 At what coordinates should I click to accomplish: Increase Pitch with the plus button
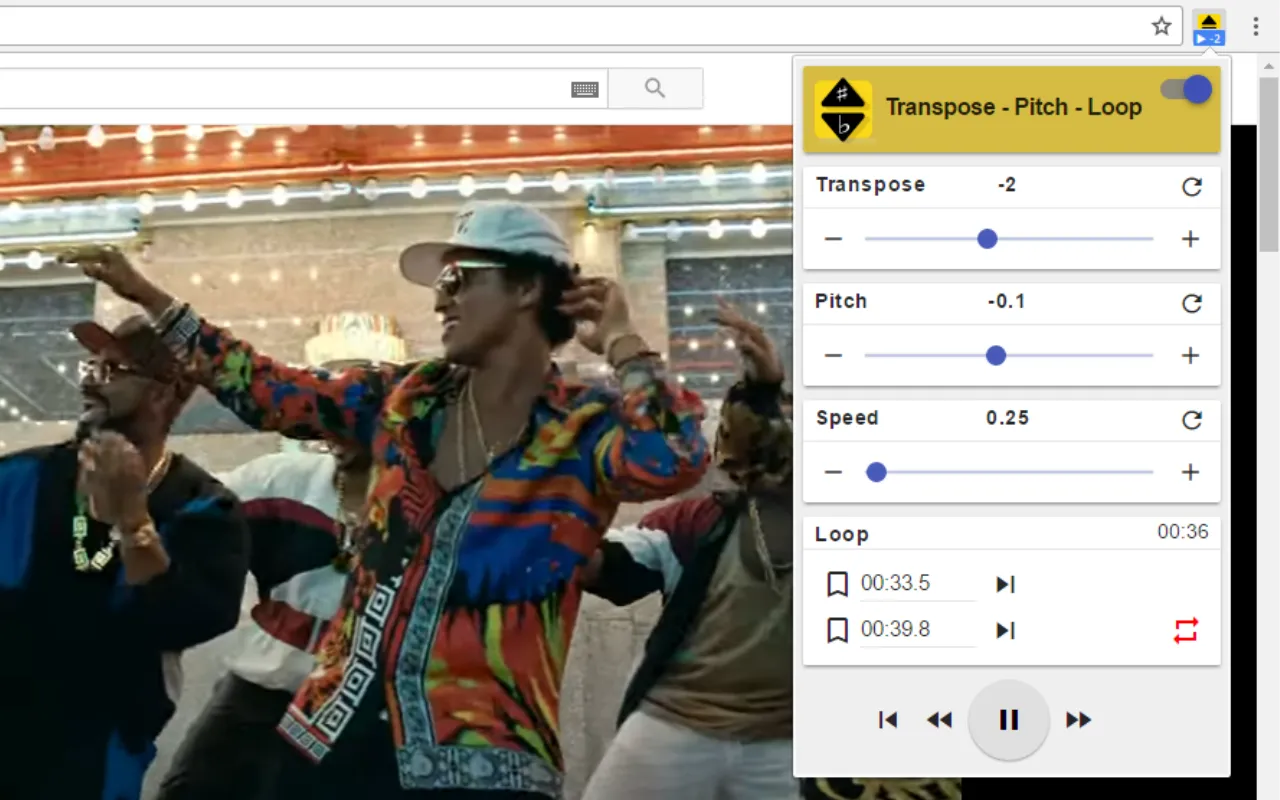point(1190,355)
